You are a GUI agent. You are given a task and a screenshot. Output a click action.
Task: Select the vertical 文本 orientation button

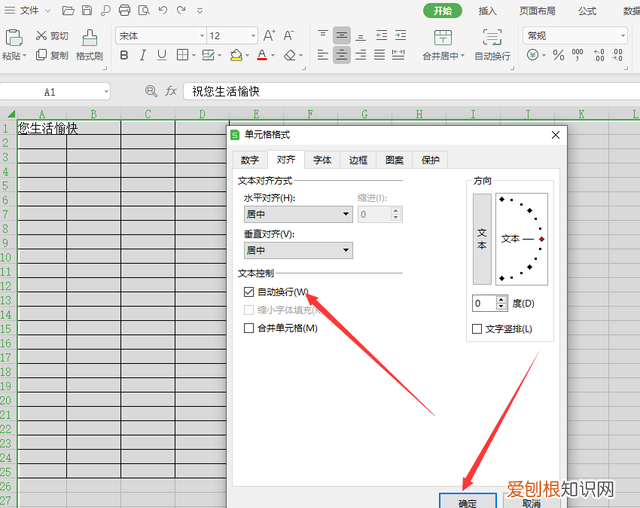(x=482, y=239)
